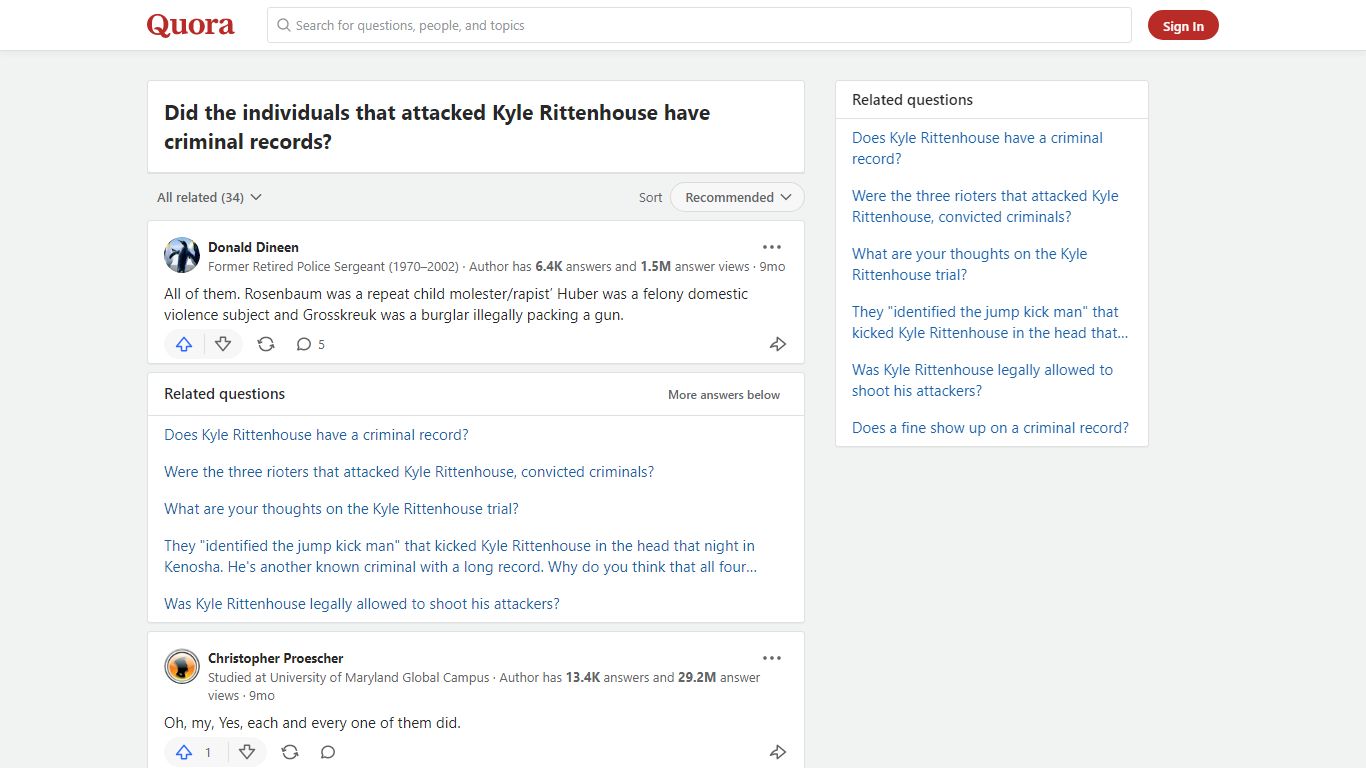Click the Sign In button
This screenshot has height=768, width=1366.
pos(1183,26)
